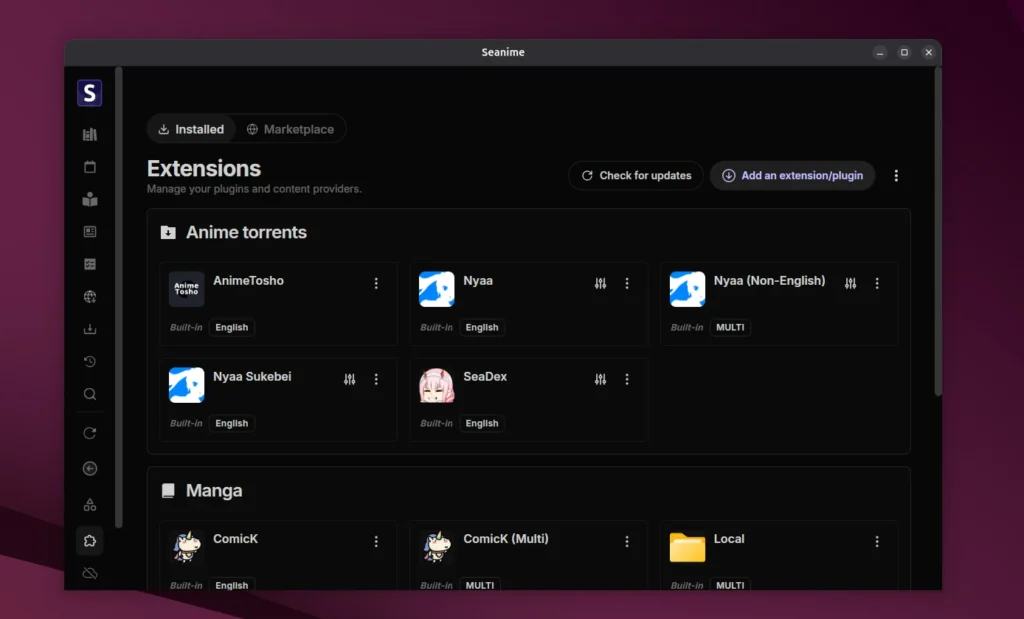Open Nyaa Sukebei settings sliders icon

350,379
